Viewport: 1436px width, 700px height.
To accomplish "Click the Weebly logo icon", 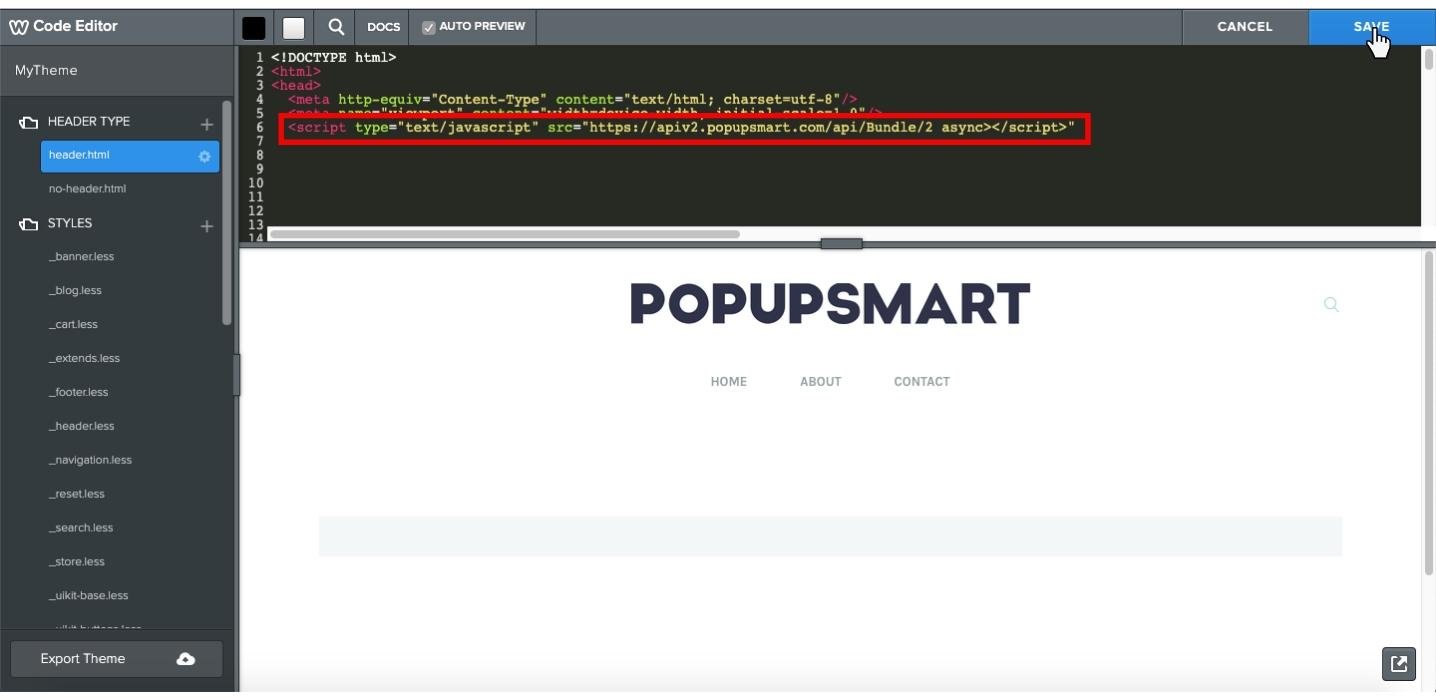I will click(19, 27).
